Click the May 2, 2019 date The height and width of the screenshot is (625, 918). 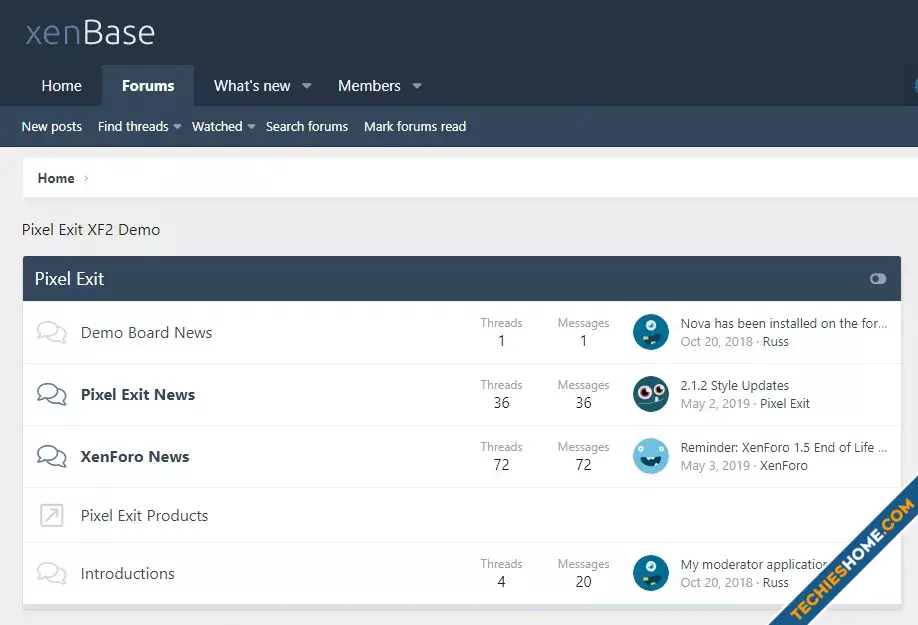coord(715,404)
